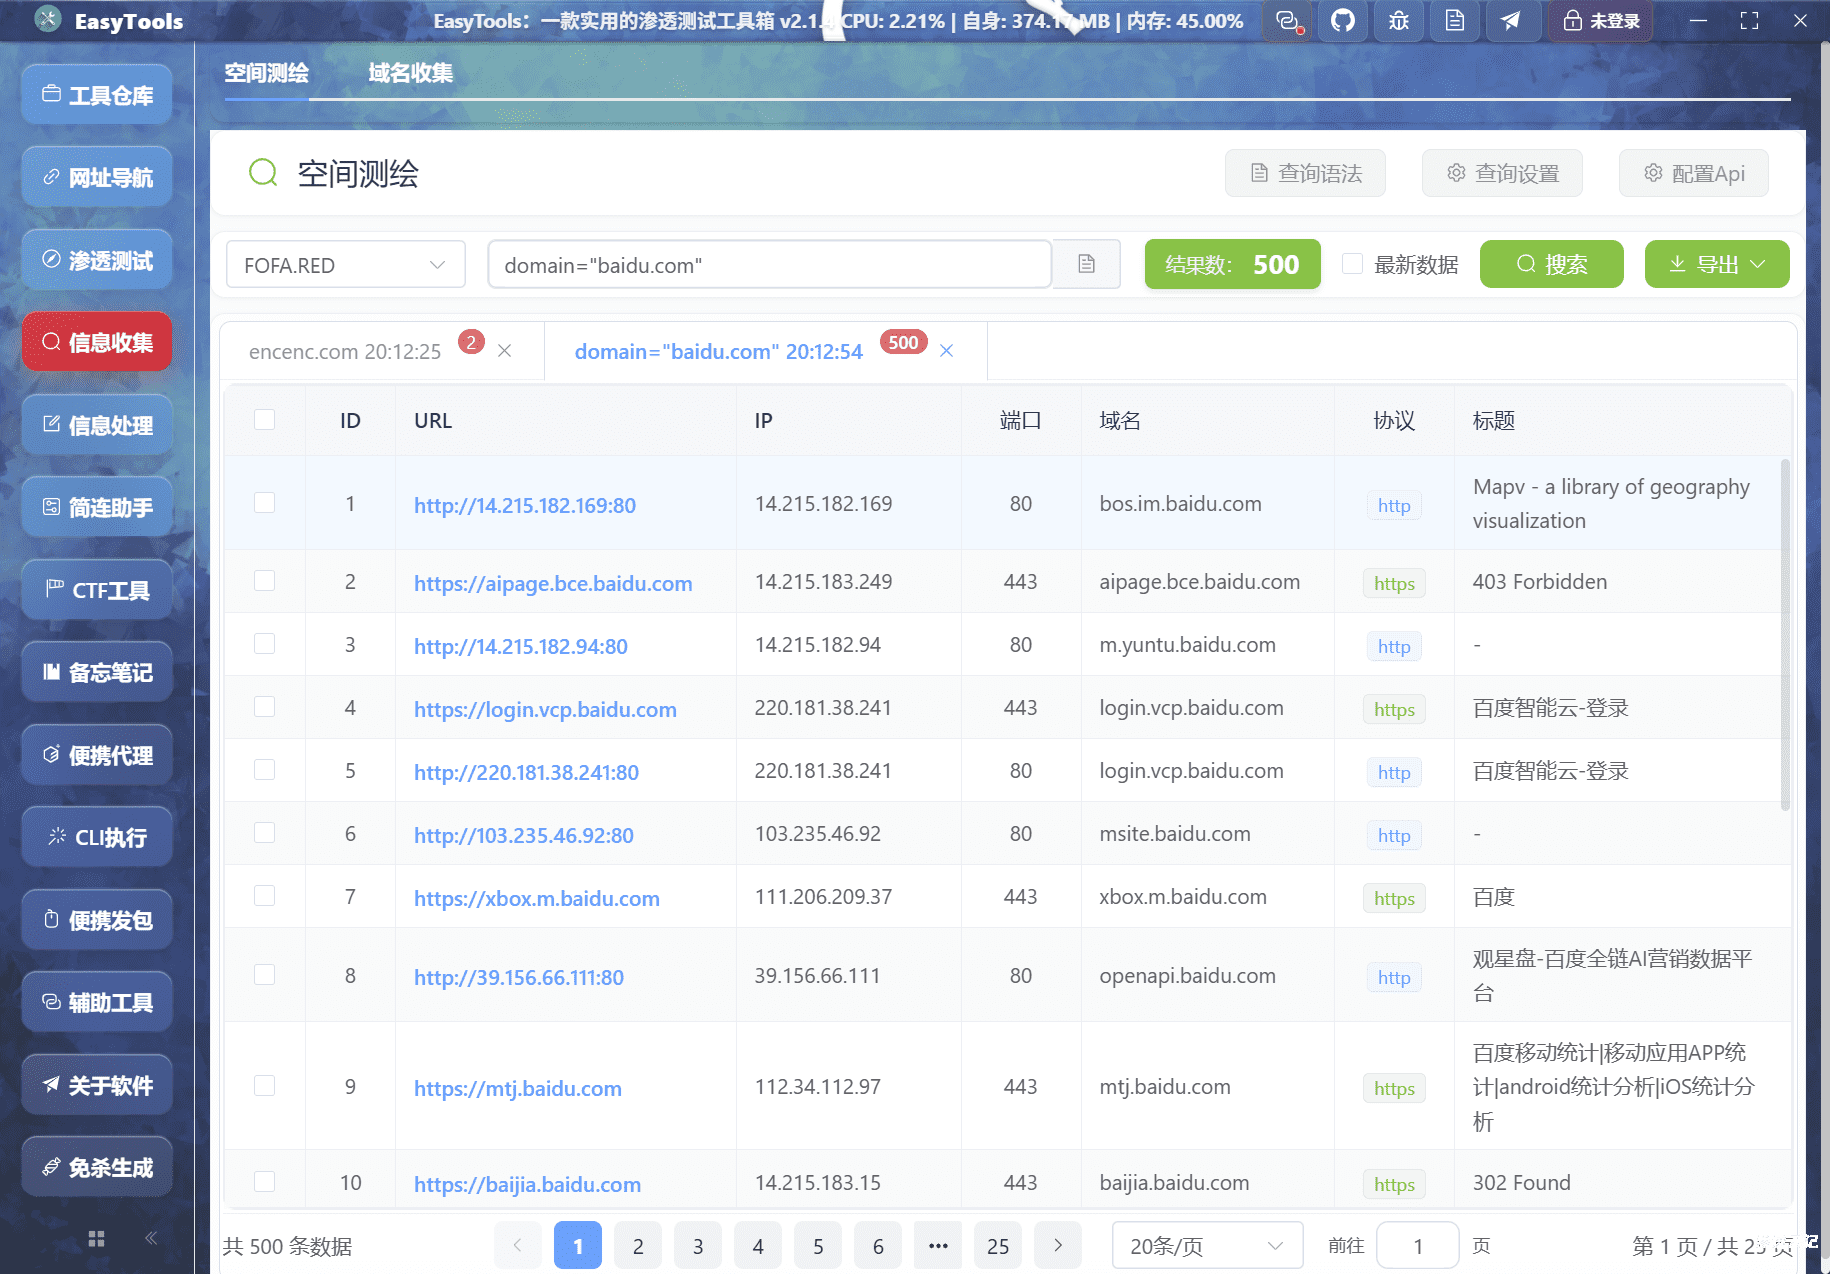Select the 备忘笔记 notes tool
1830x1274 pixels.
[96, 672]
